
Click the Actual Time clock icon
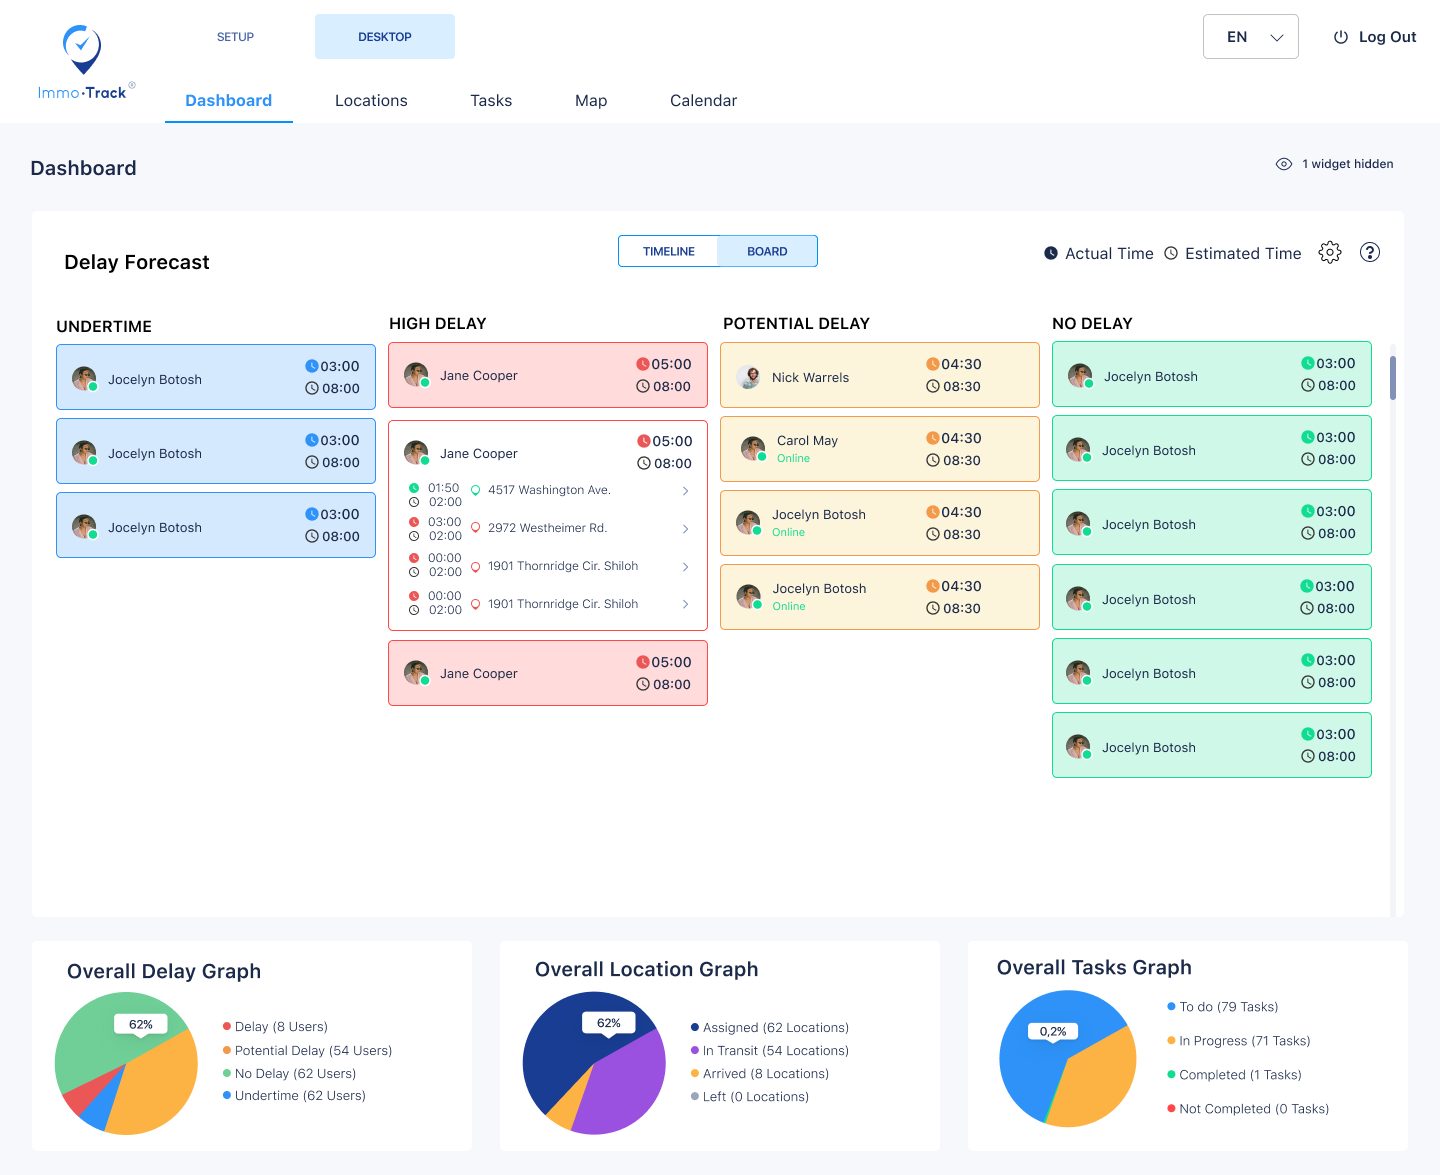1051,253
